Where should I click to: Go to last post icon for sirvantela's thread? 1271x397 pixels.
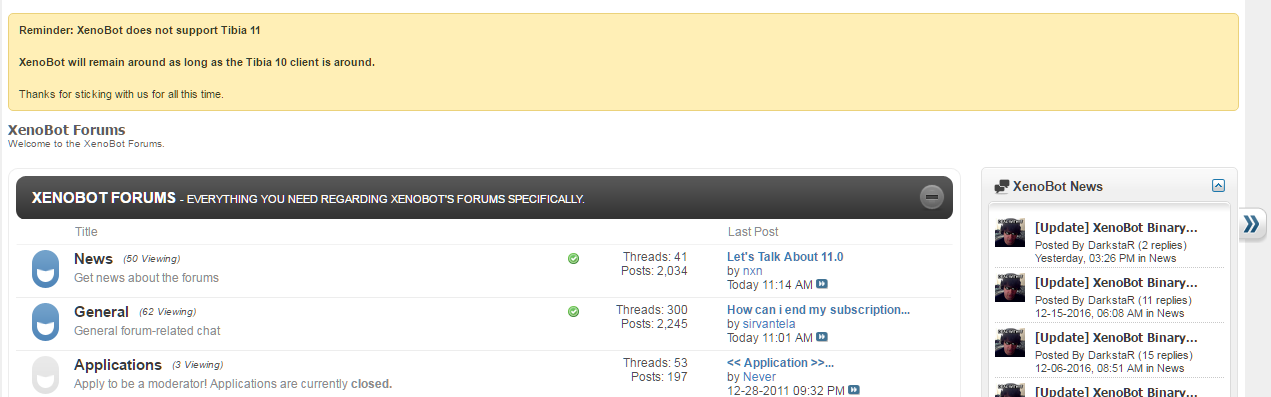coord(822,338)
